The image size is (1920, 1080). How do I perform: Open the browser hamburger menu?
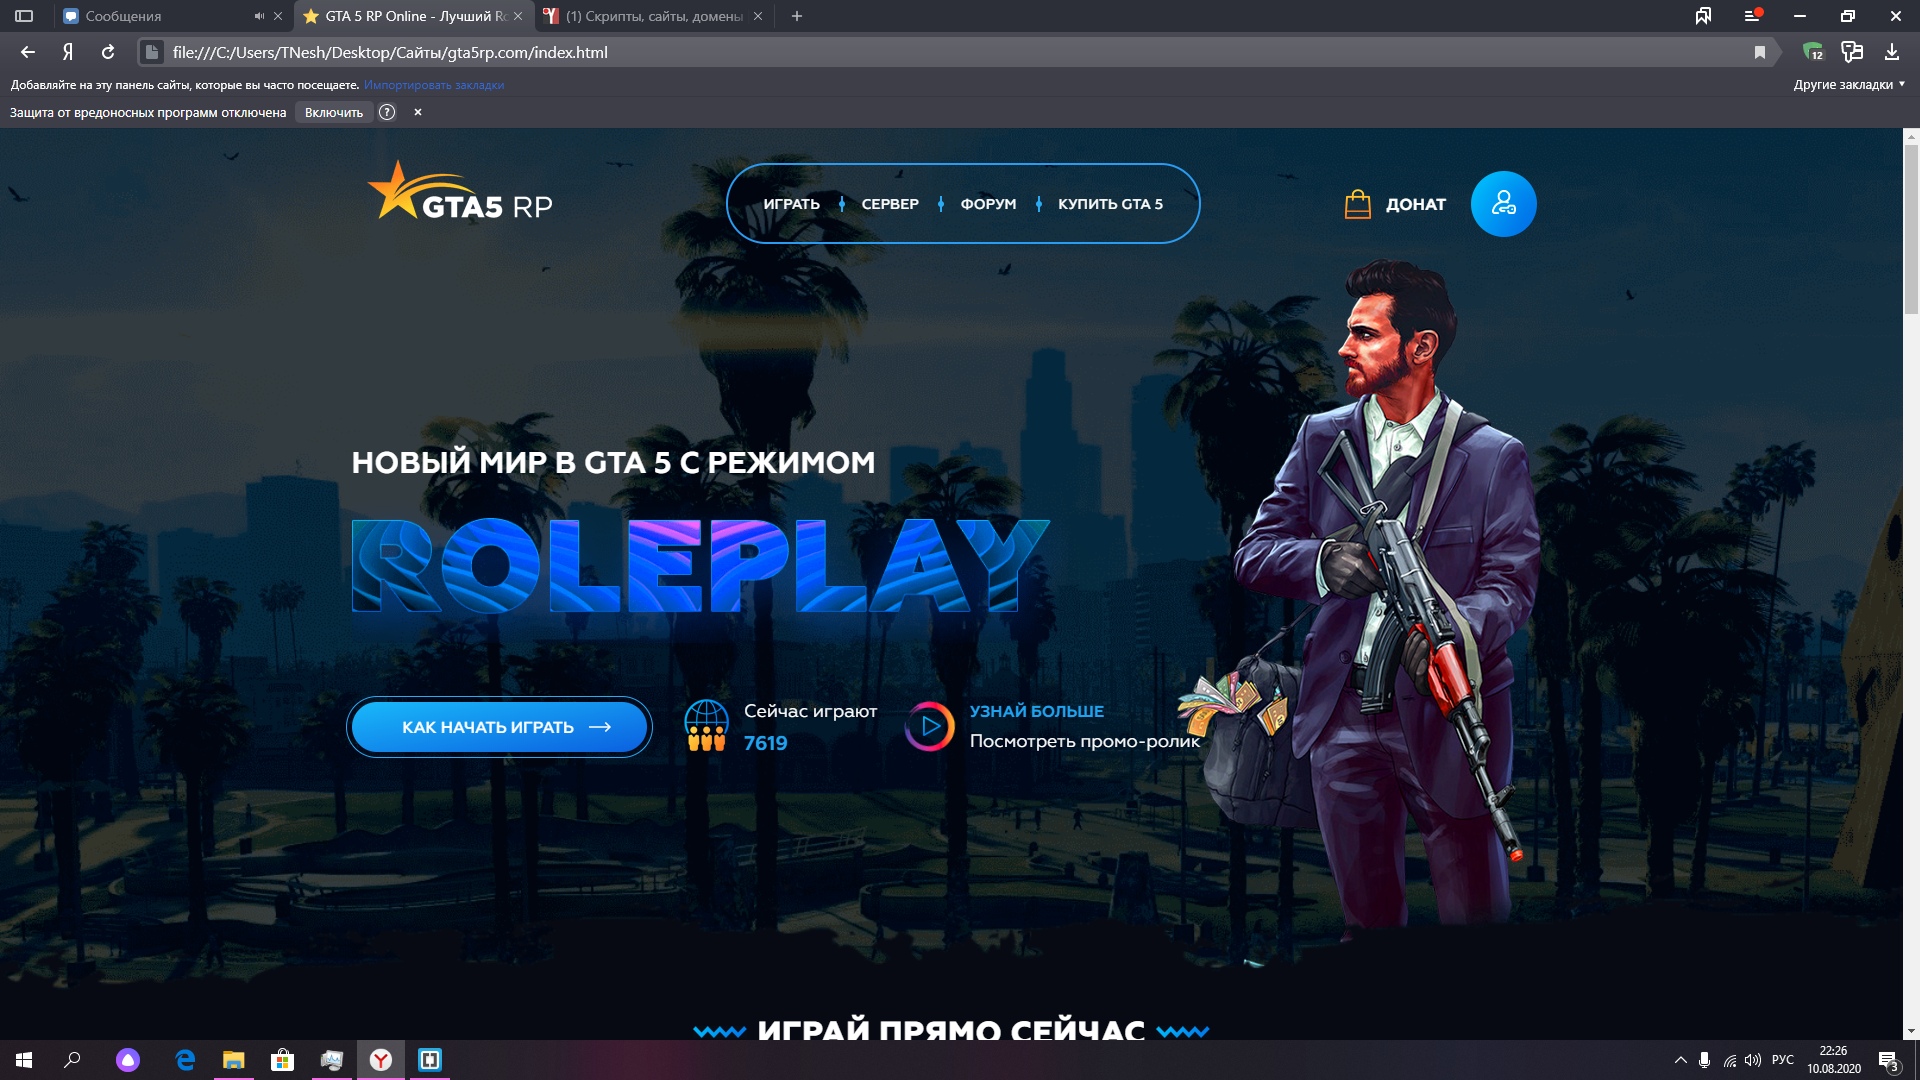[1751, 16]
